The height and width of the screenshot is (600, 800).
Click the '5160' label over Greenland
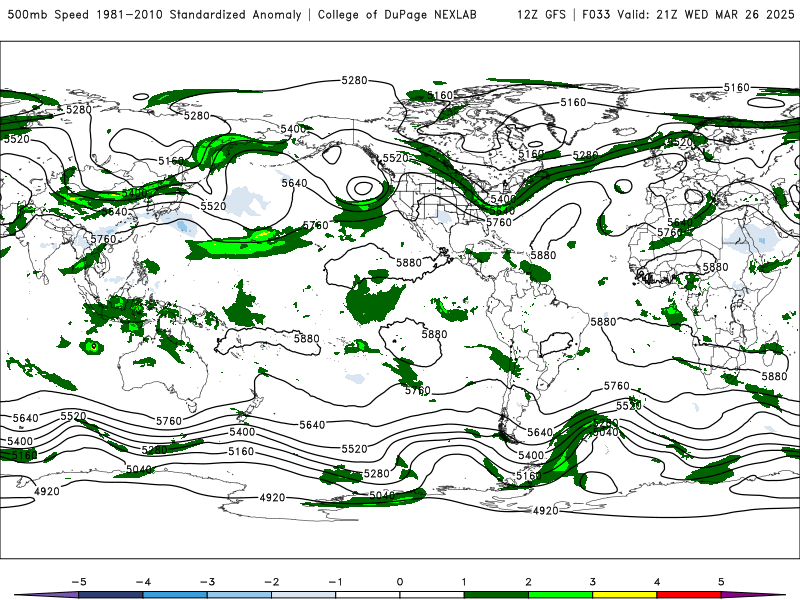[573, 103]
